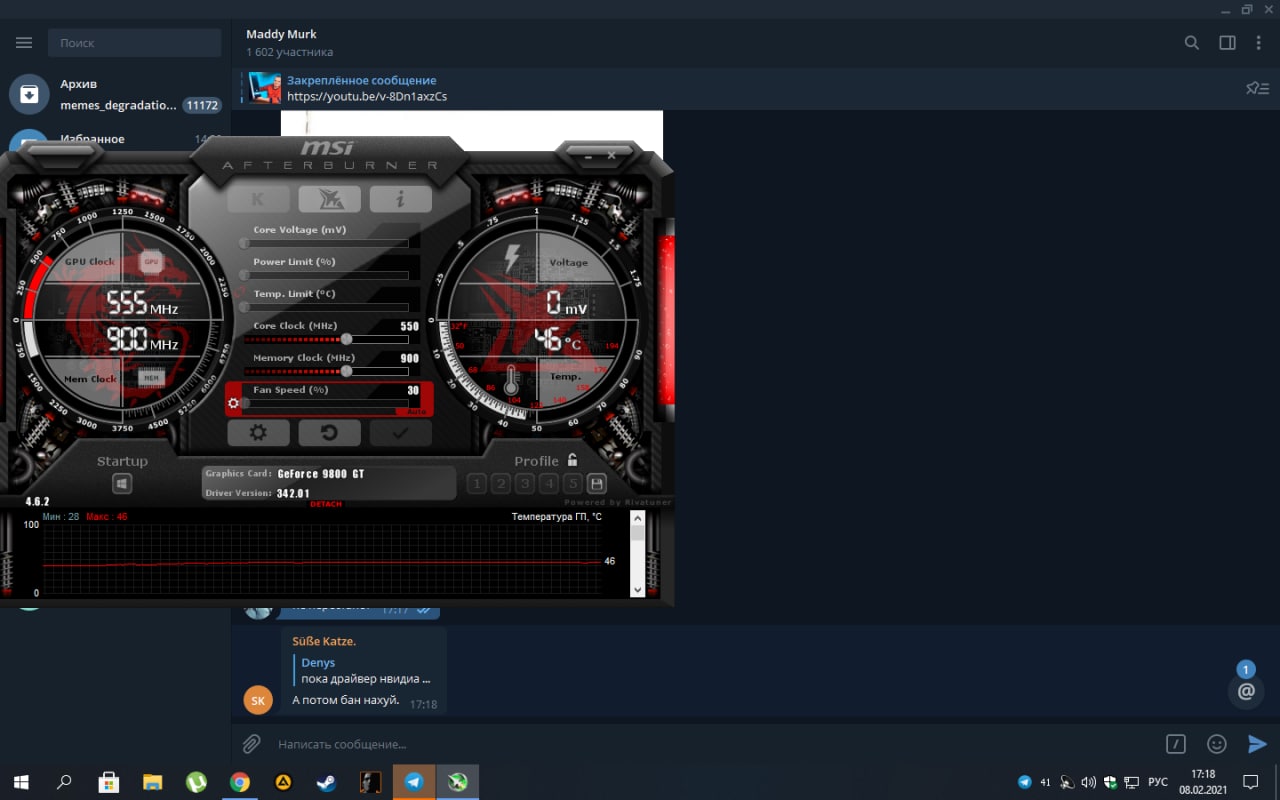Screen dimensions: 1280x800
Task: Click the РУС language indicator in tray
Action: [1157, 782]
